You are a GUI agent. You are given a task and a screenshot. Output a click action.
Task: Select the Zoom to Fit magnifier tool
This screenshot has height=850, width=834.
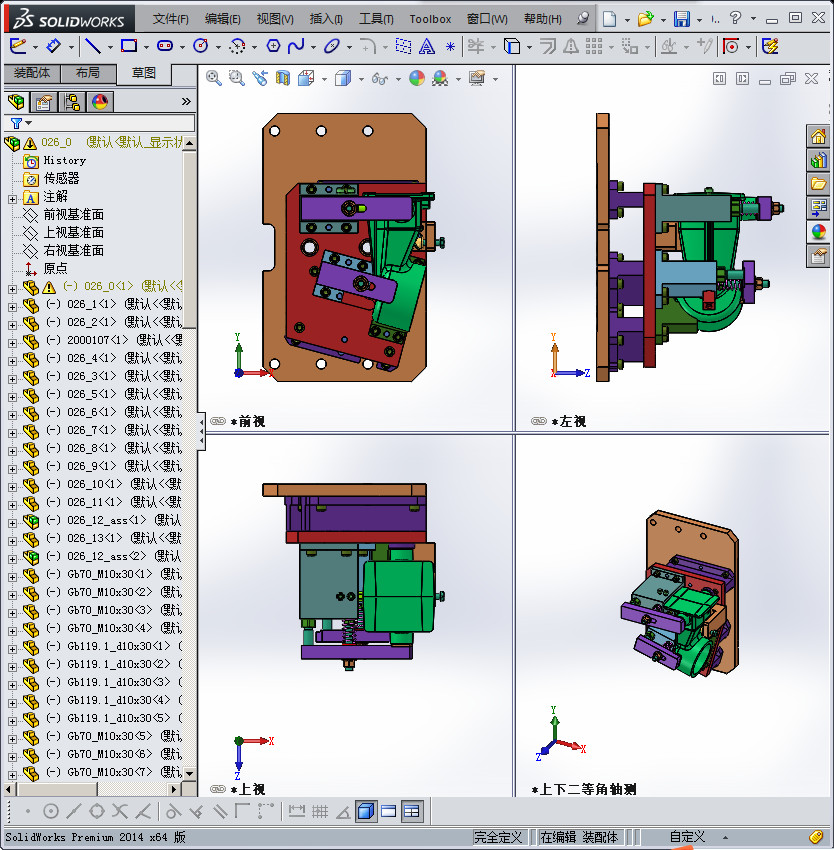point(213,78)
